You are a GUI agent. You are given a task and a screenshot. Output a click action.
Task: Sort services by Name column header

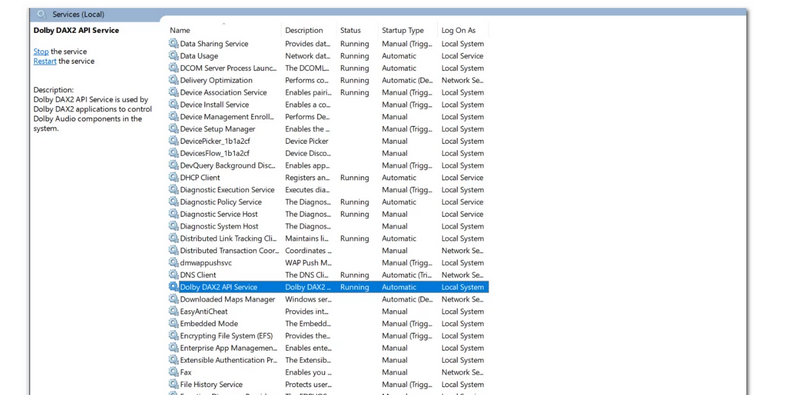tap(180, 30)
